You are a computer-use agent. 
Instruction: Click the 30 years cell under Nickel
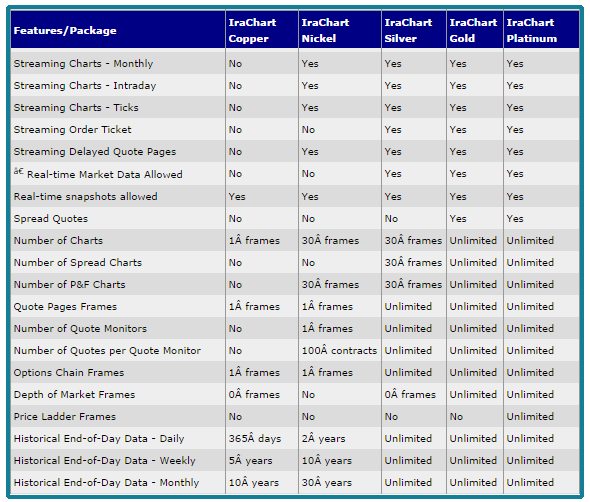pyautogui.click(x=327, y=482)
